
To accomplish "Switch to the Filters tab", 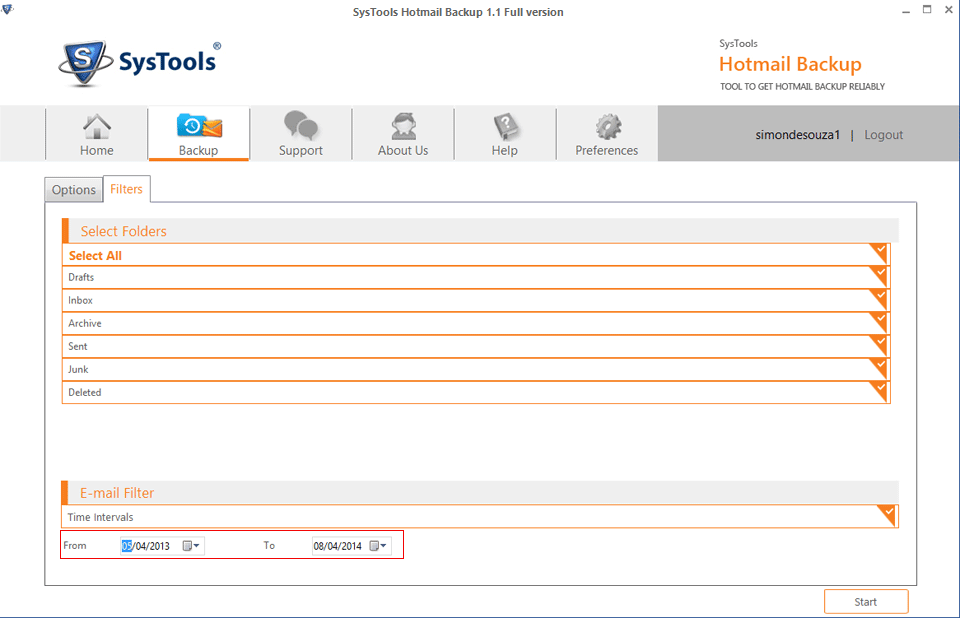I will (x=126, y=189).
